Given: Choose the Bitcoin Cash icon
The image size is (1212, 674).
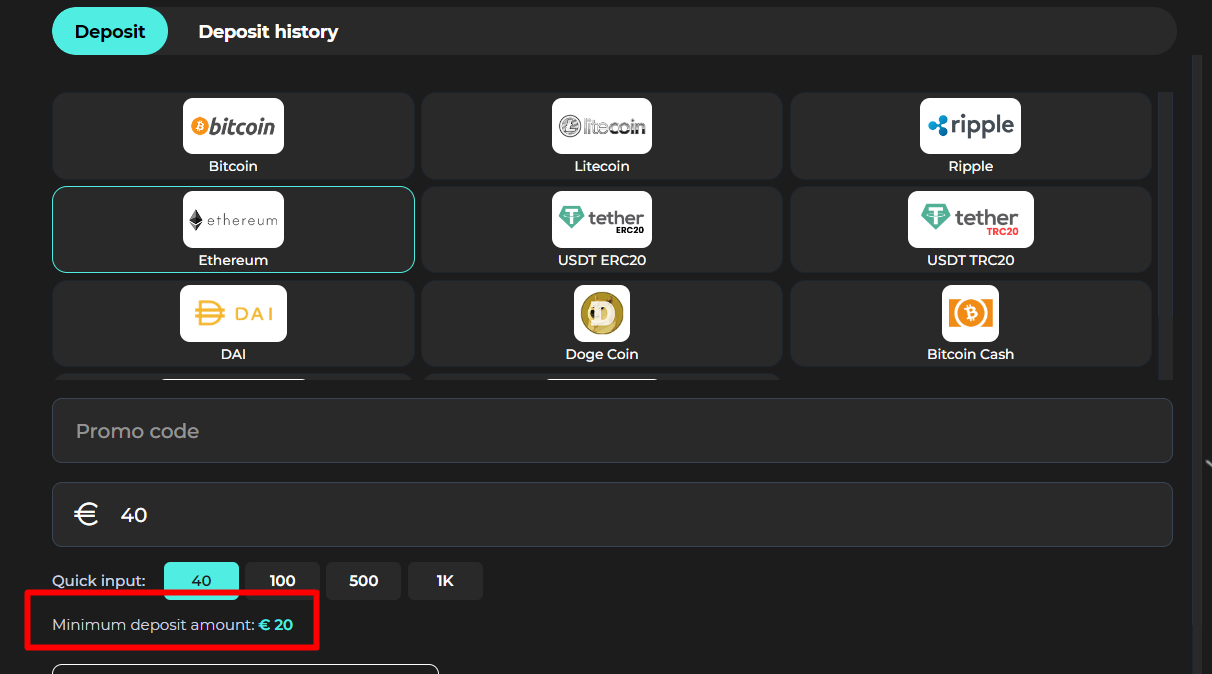Looking at the screenshot, I should click(970, 313).
